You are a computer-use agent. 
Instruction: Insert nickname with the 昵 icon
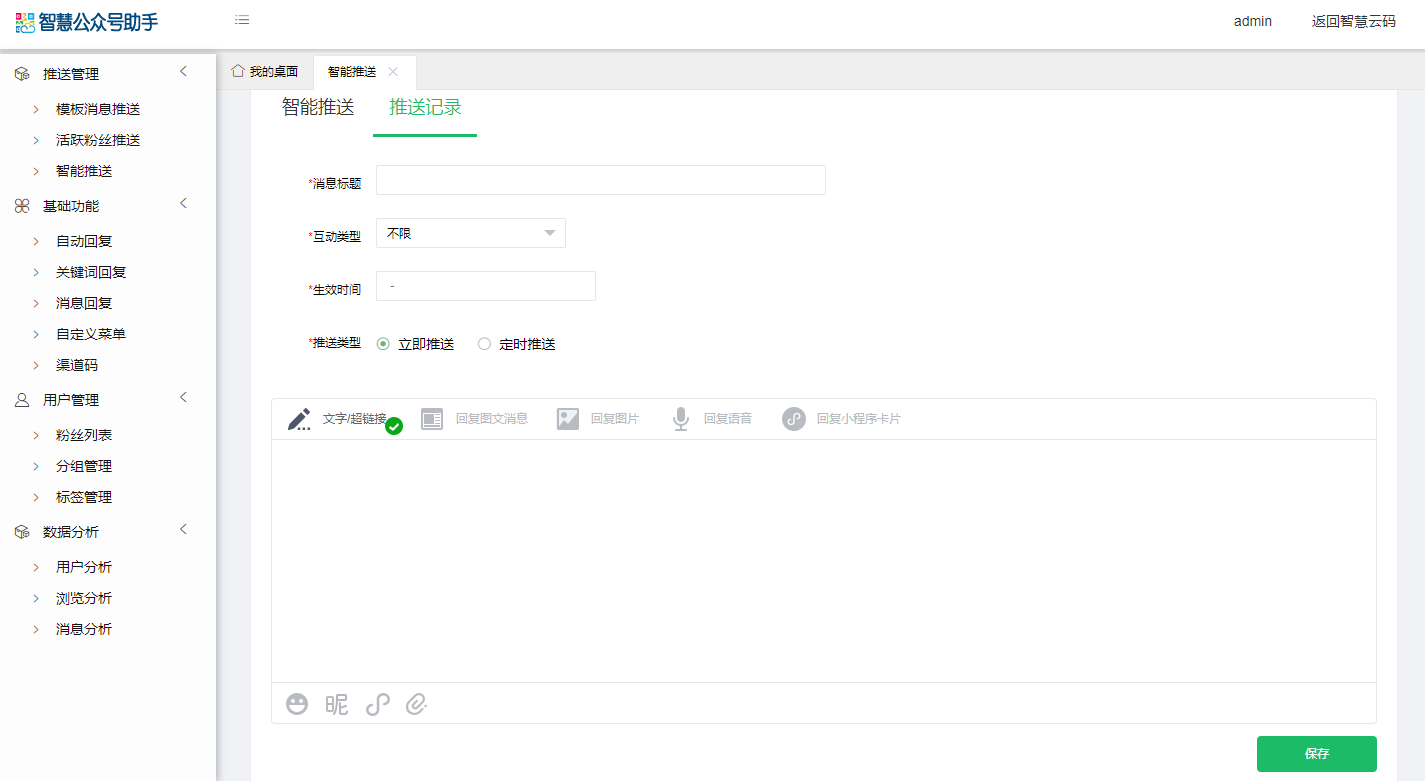click(x=337, y=704)
